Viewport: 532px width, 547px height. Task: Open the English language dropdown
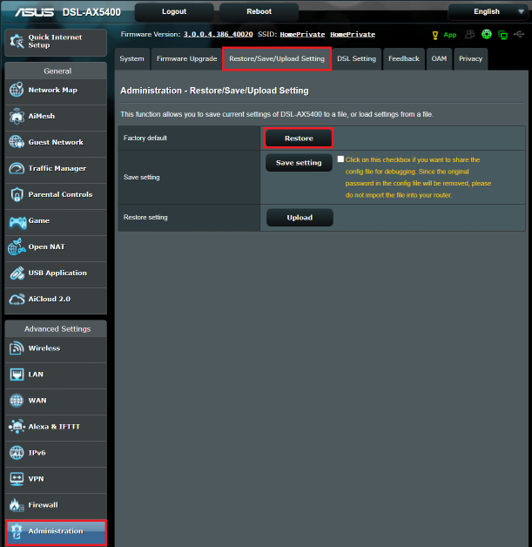pyautogui.click(x=488, y=12)
